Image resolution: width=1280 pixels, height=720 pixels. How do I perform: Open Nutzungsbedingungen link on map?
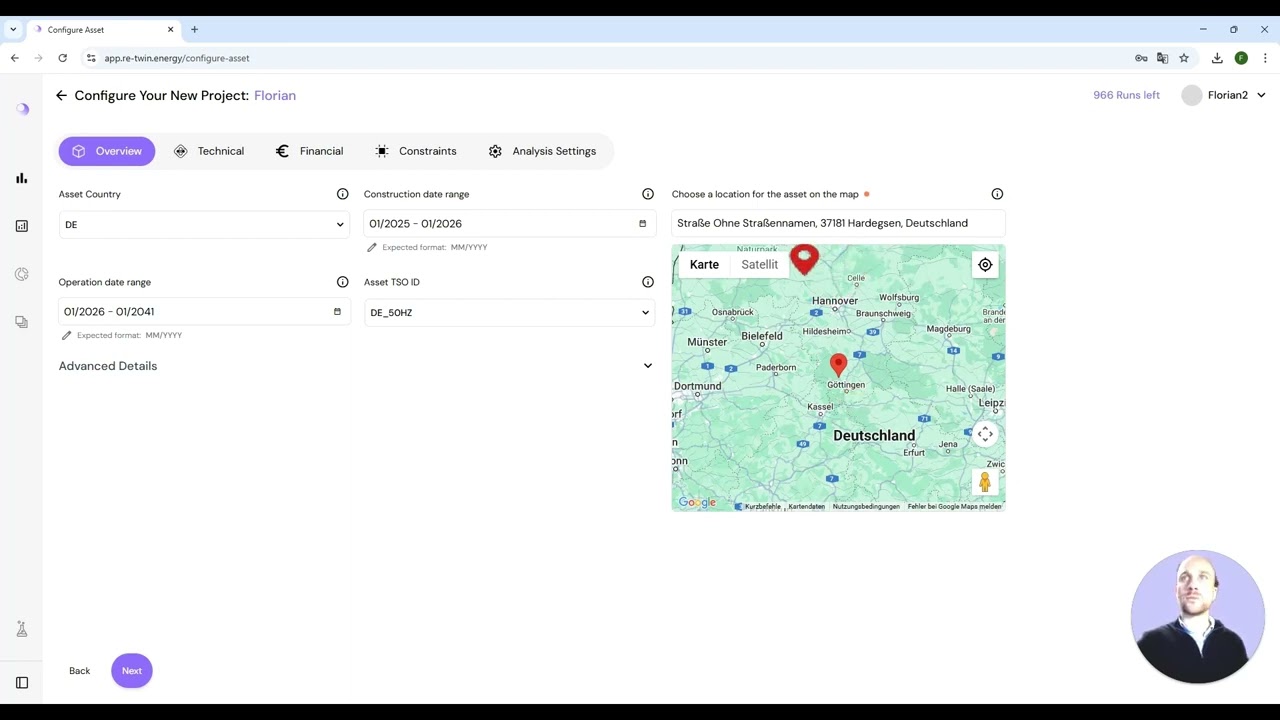coord(866,507)
